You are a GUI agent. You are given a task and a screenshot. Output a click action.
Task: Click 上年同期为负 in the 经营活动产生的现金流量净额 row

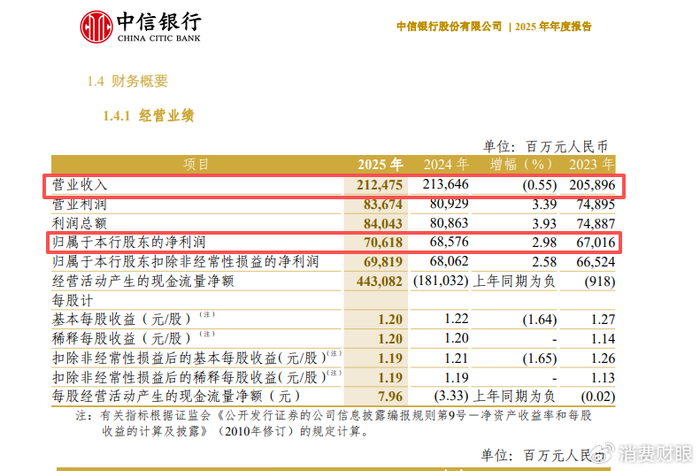[x=514, y=281]
